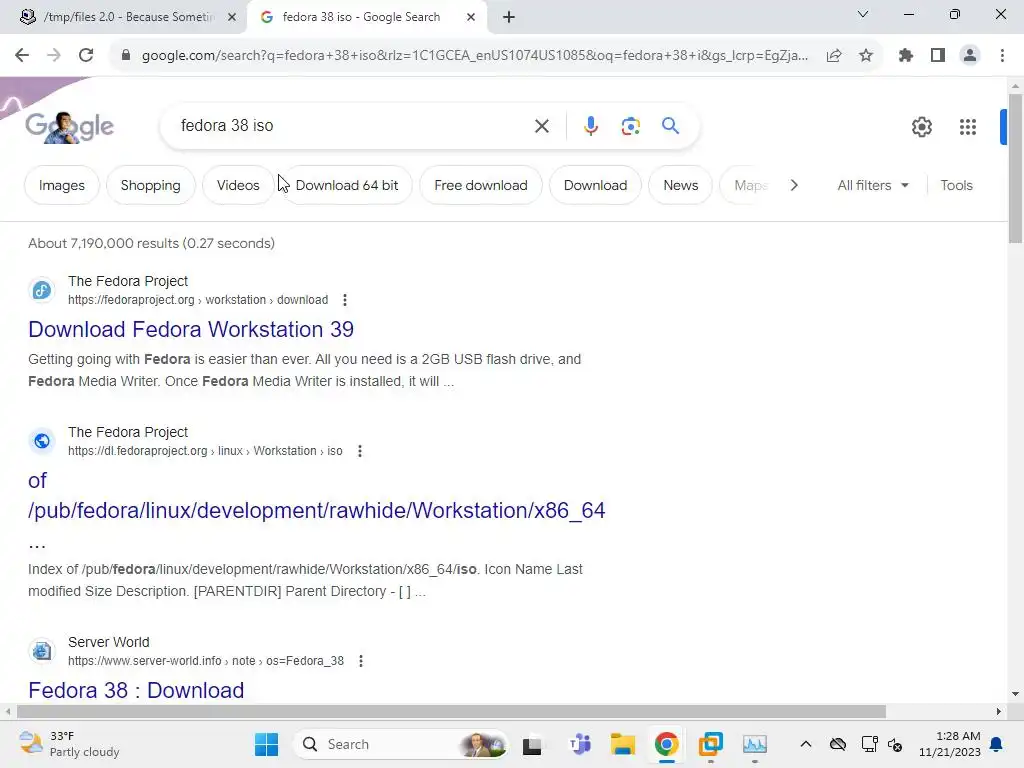Filter results by Images
1024x768 pixels.
(x=62, y=185)
